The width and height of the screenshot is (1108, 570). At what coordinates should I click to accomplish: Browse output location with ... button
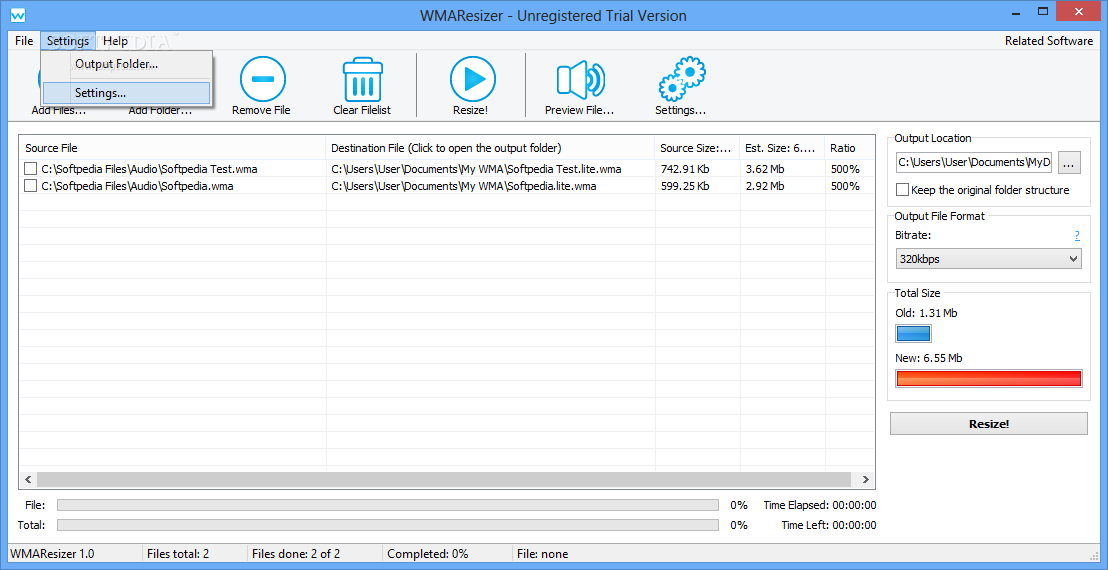pos(1069,162)
